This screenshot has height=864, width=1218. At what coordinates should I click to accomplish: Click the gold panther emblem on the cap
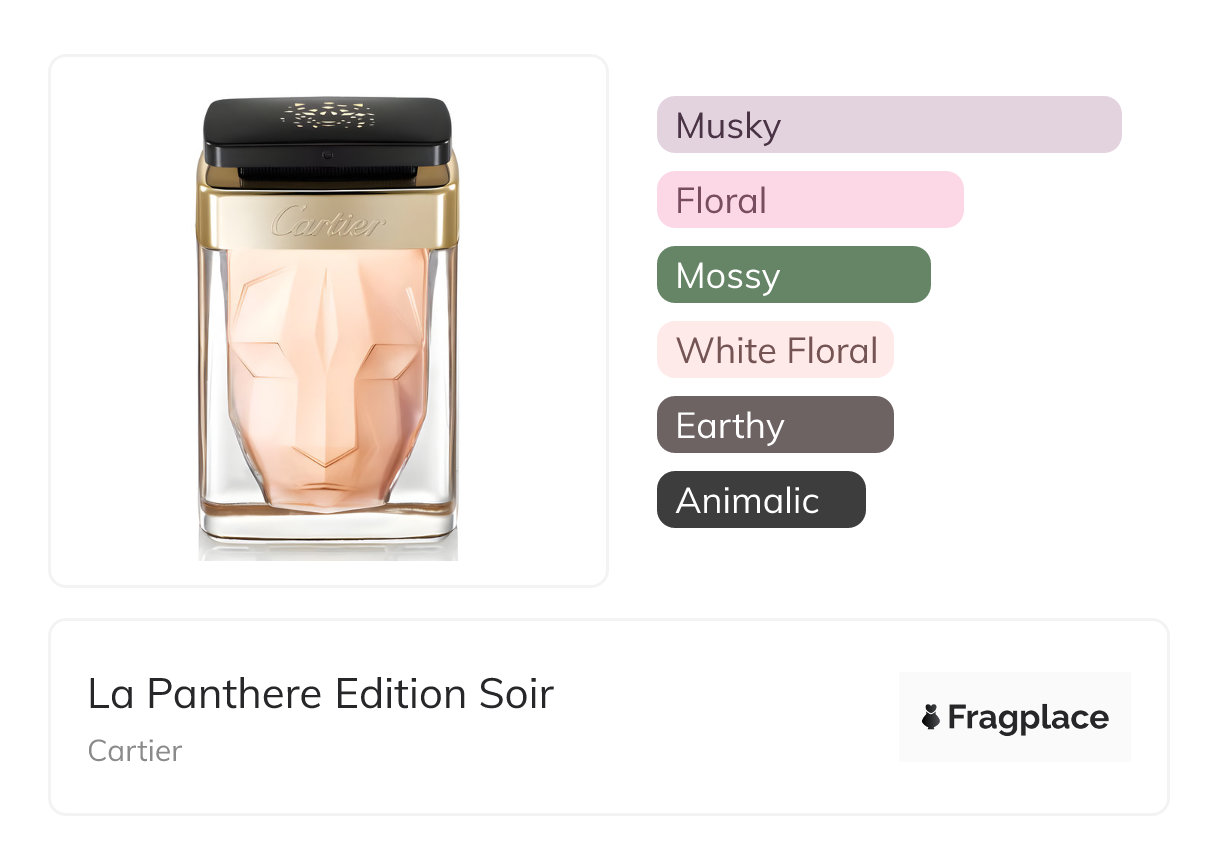[328, 114]
